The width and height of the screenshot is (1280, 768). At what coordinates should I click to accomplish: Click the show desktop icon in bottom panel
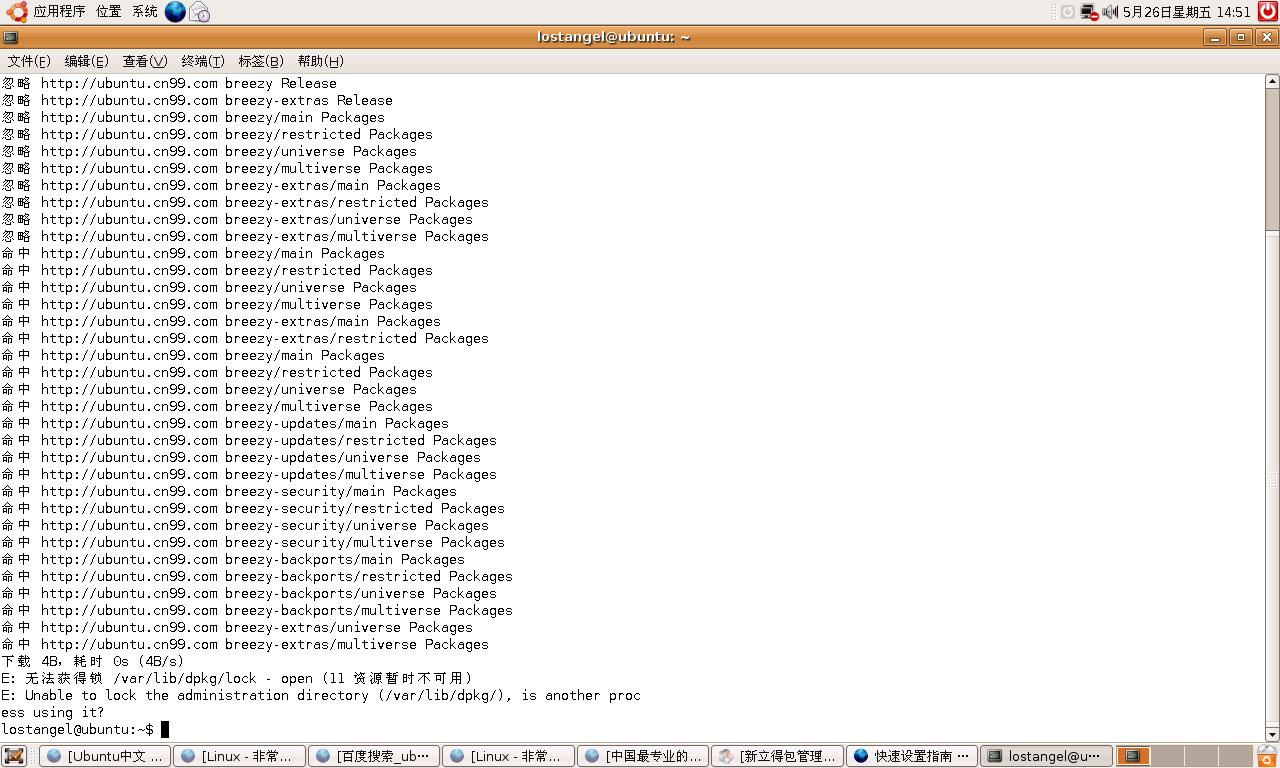tap(13, 756)
